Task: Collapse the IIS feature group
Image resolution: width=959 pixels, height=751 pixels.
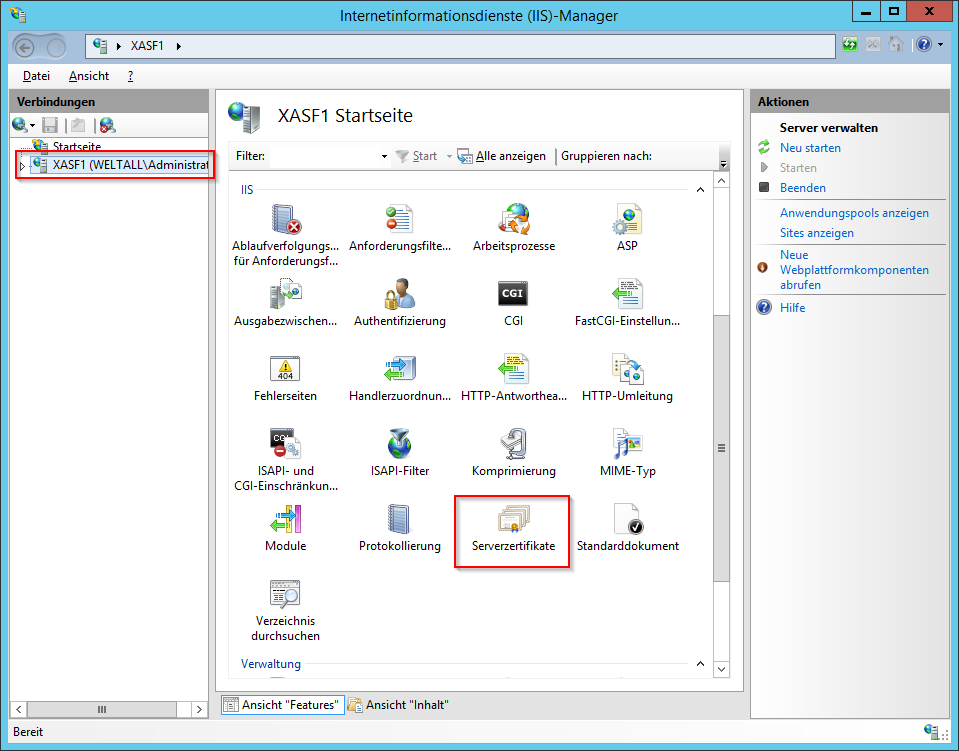Action: point(700,190)
